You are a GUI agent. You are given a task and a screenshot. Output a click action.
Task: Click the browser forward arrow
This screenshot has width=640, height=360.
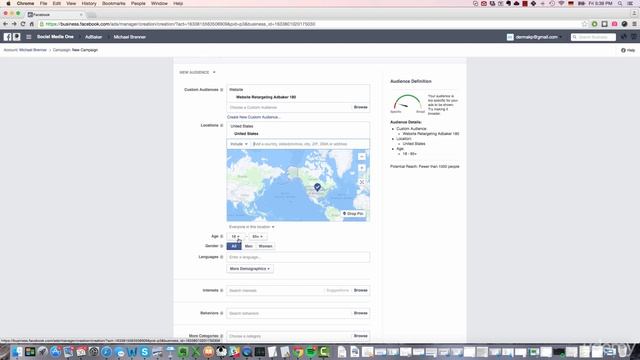(x=14, y=24)
